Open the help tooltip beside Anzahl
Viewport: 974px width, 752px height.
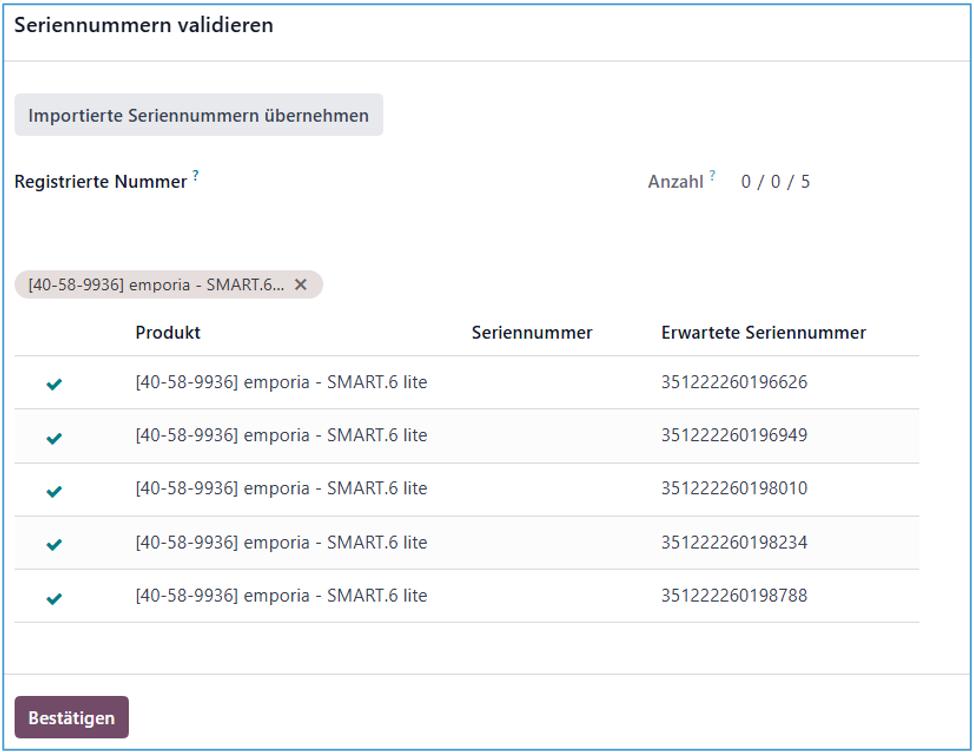pyautogui.click(x=712, y=176)
